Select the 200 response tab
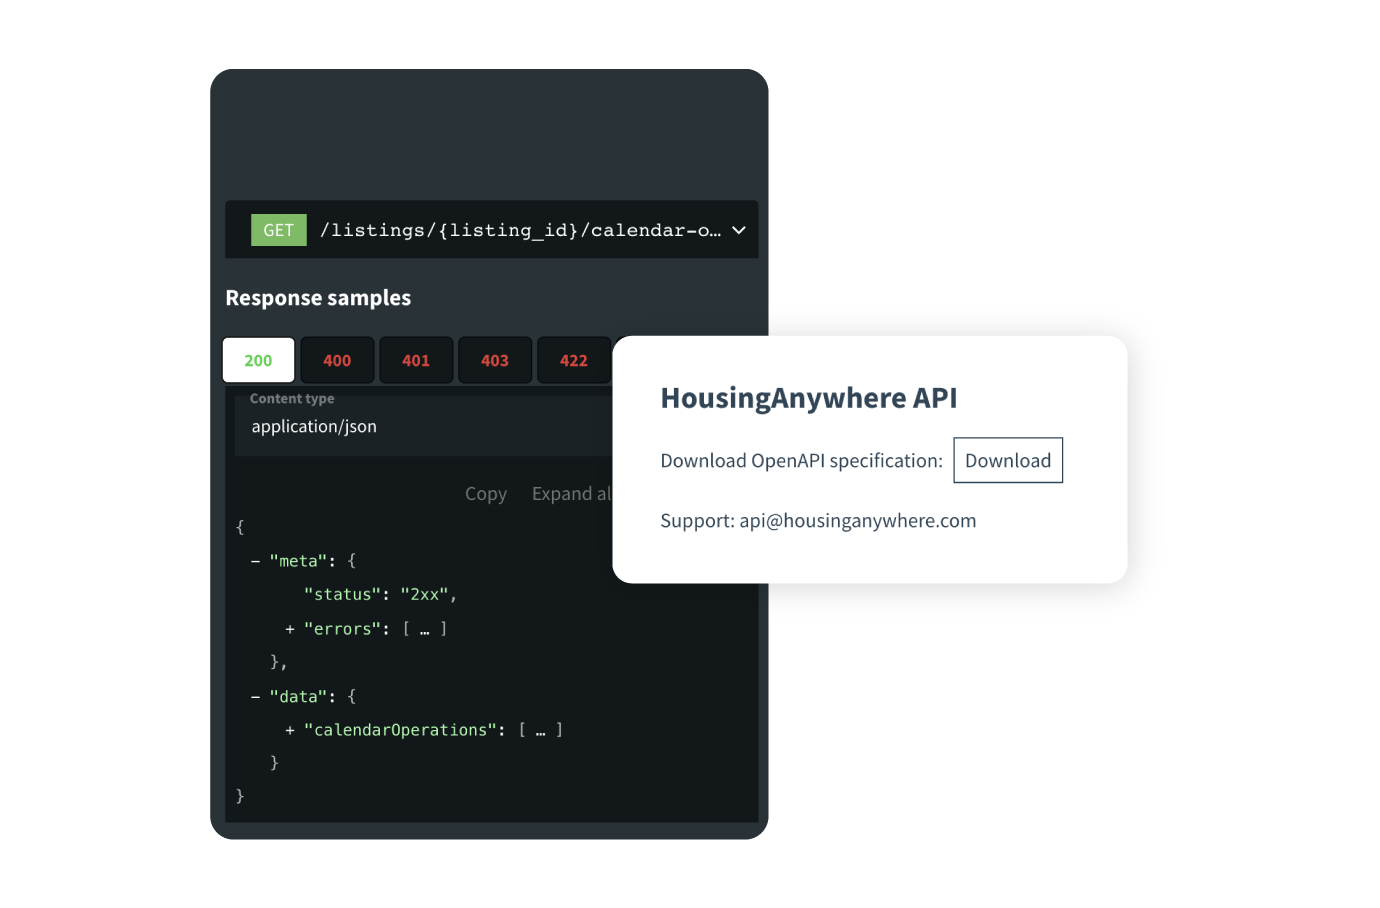 pyautogui.click(x=258, y=360)
